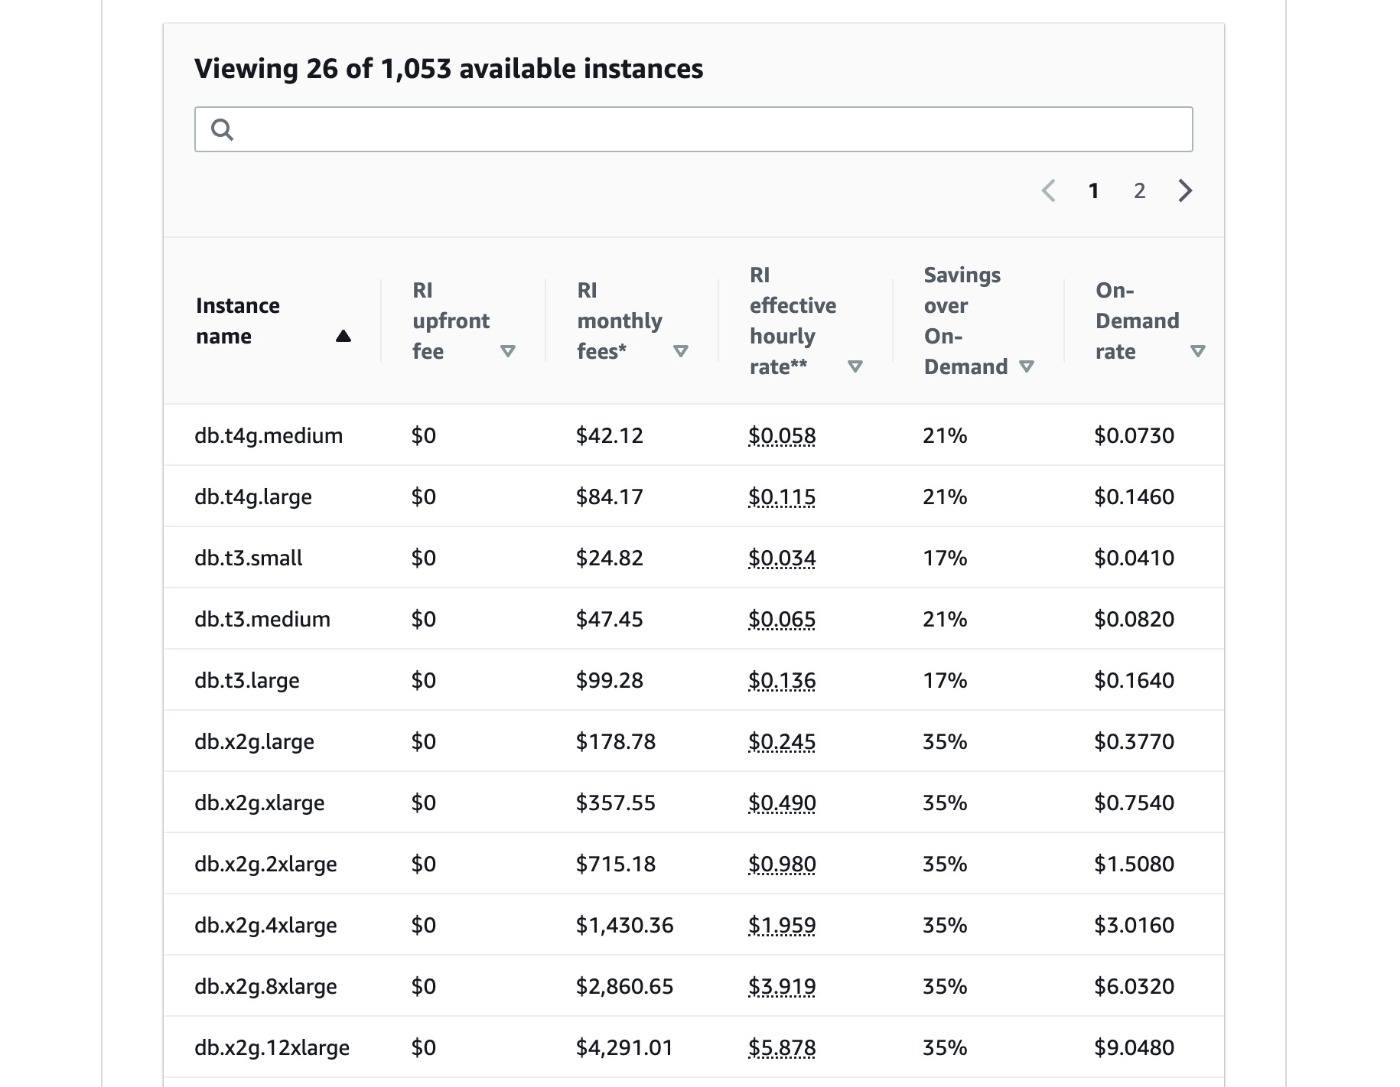This screenshot has width=1400, height=1087.
Task: Sort by RI effective hourly rate arrow
Action: point(855,367)
